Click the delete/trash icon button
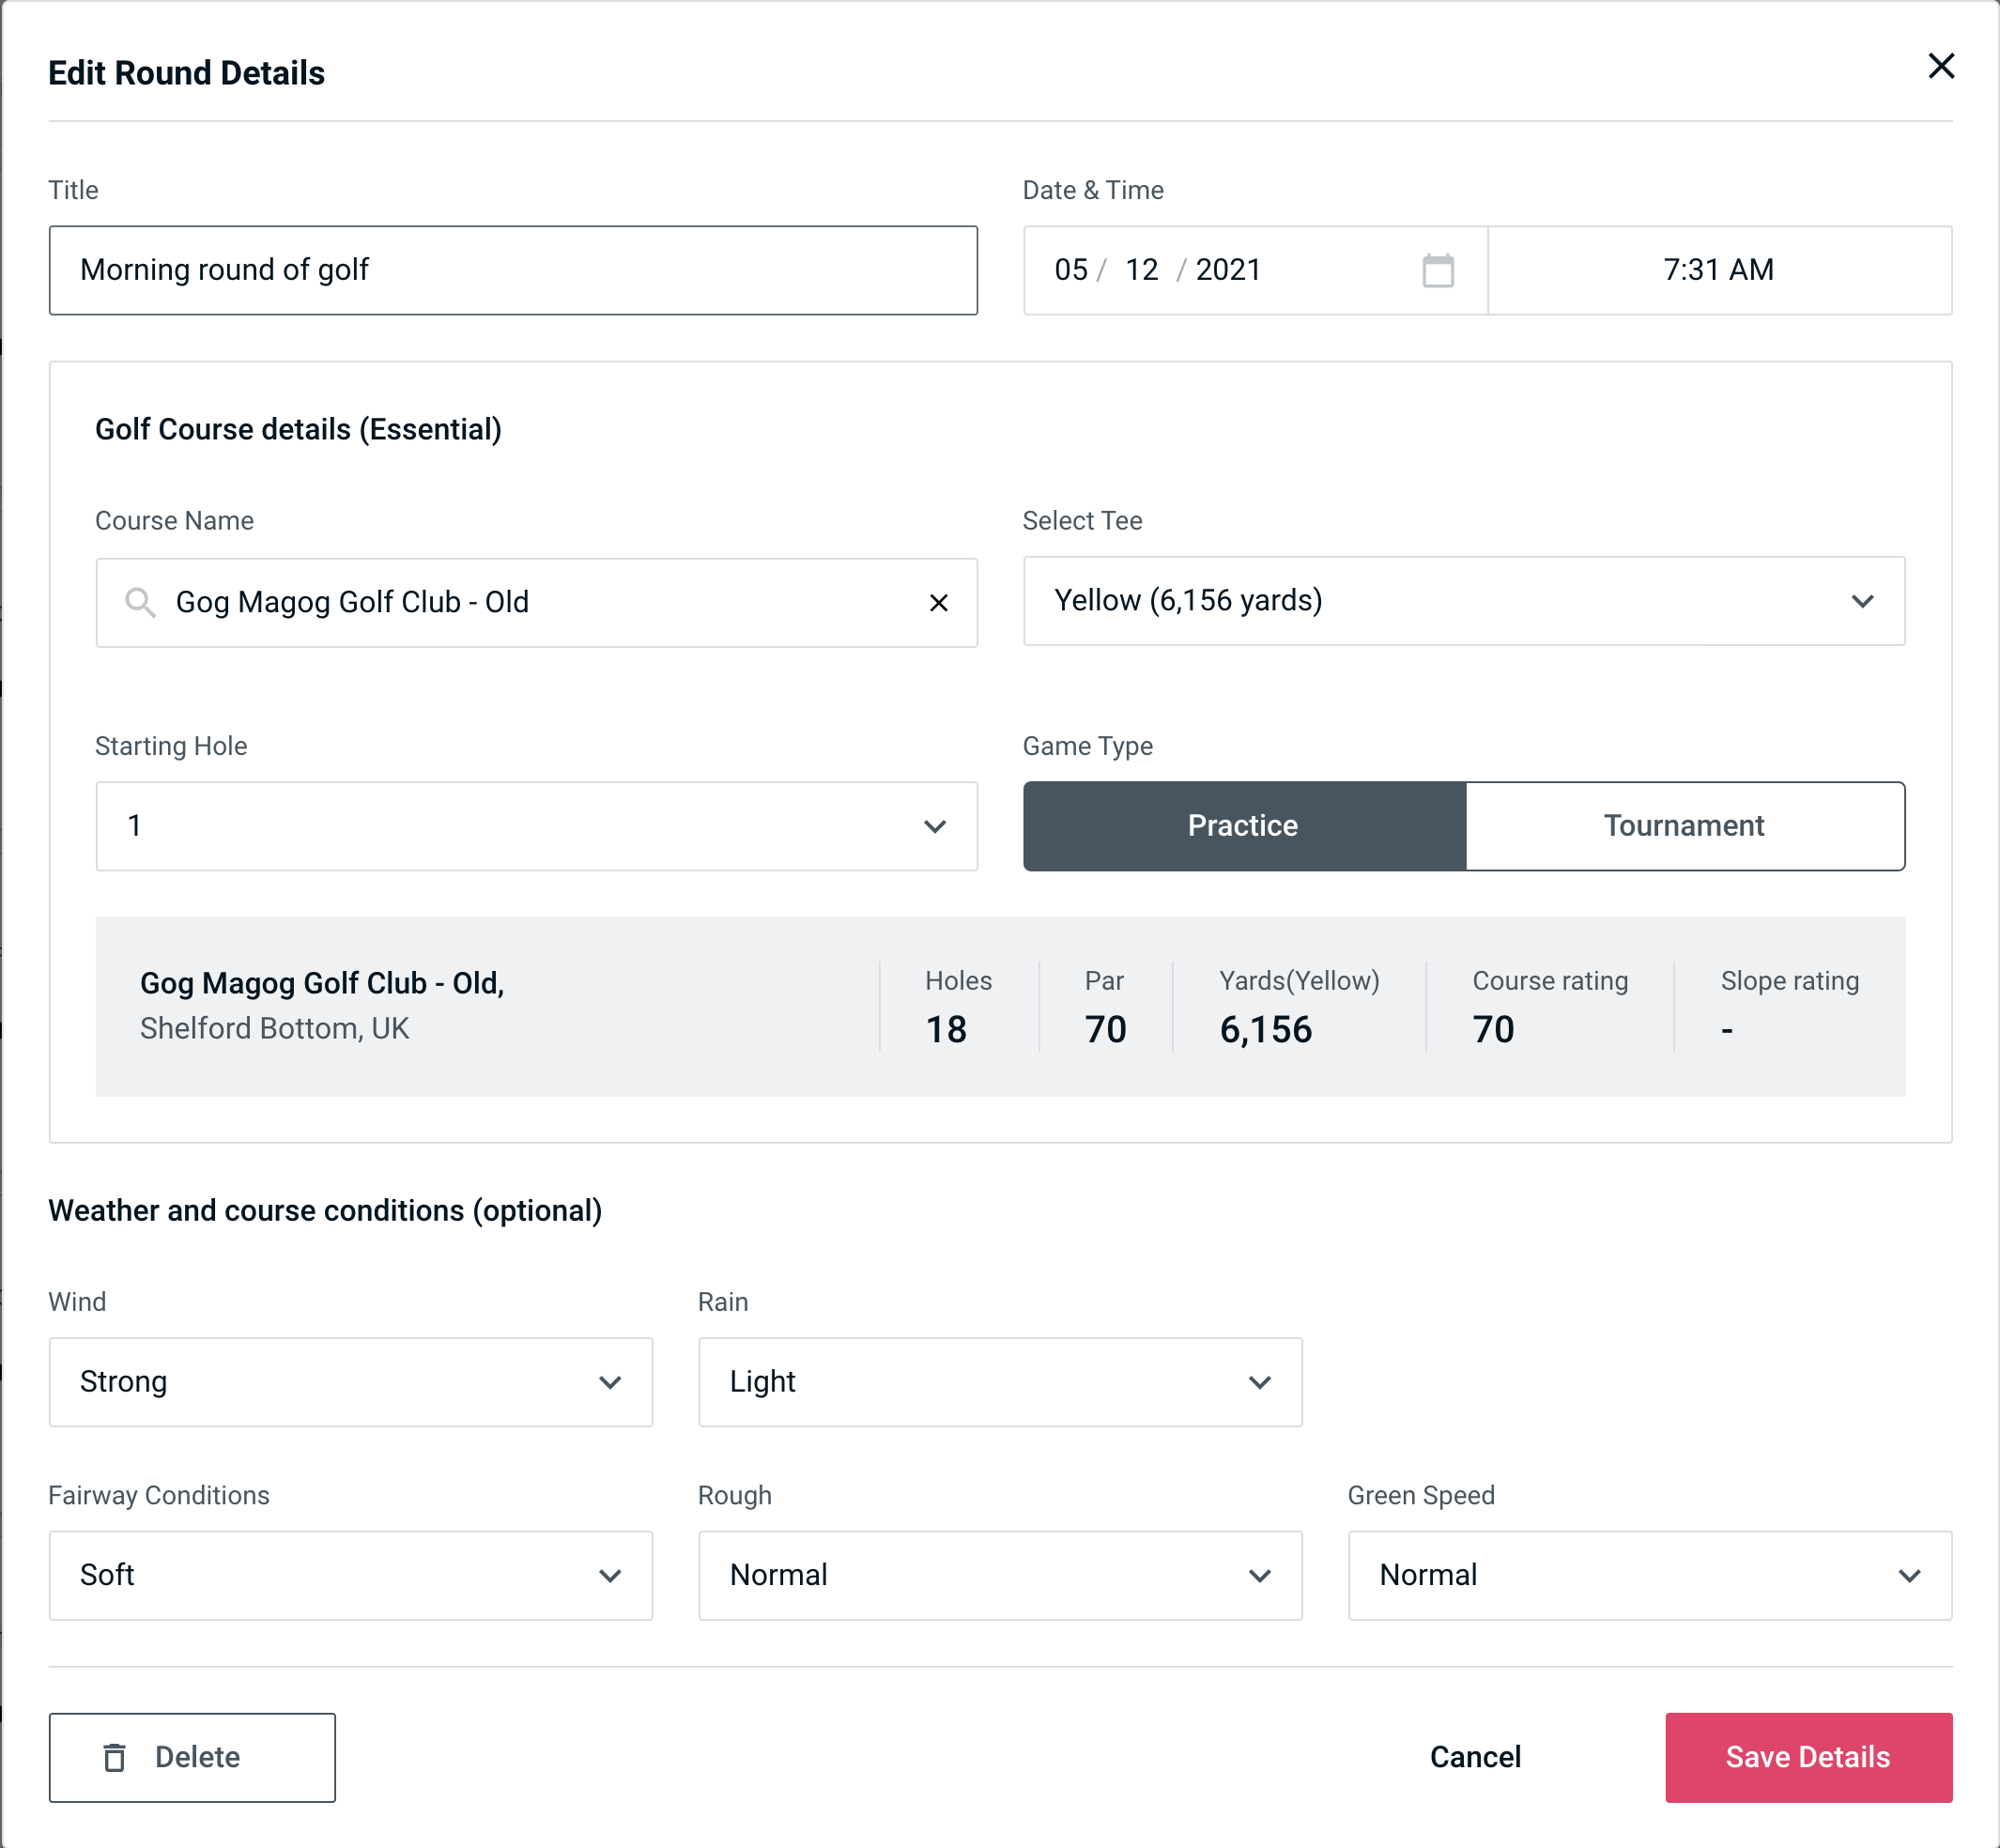 point(118,1756)
